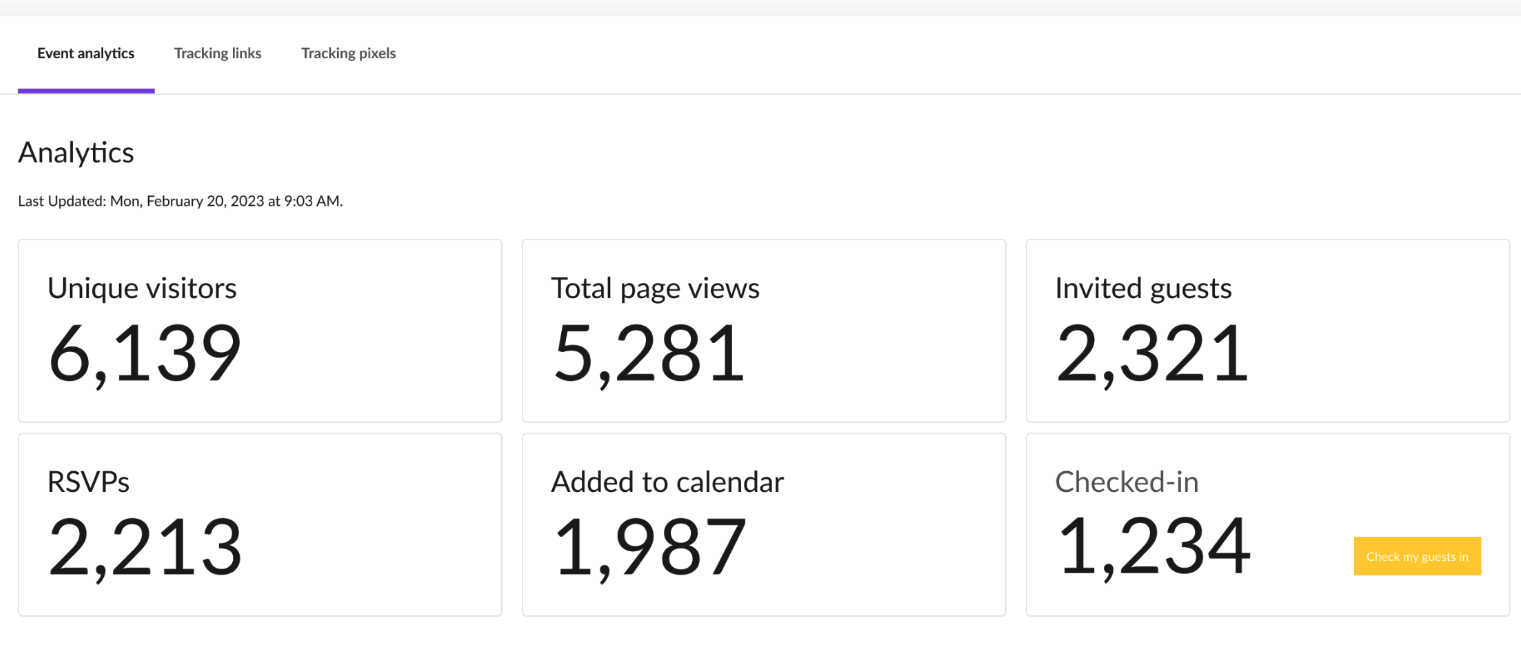Switch to the Tracking links tab
Screen dimensions: 1521x646
[218, 54]
